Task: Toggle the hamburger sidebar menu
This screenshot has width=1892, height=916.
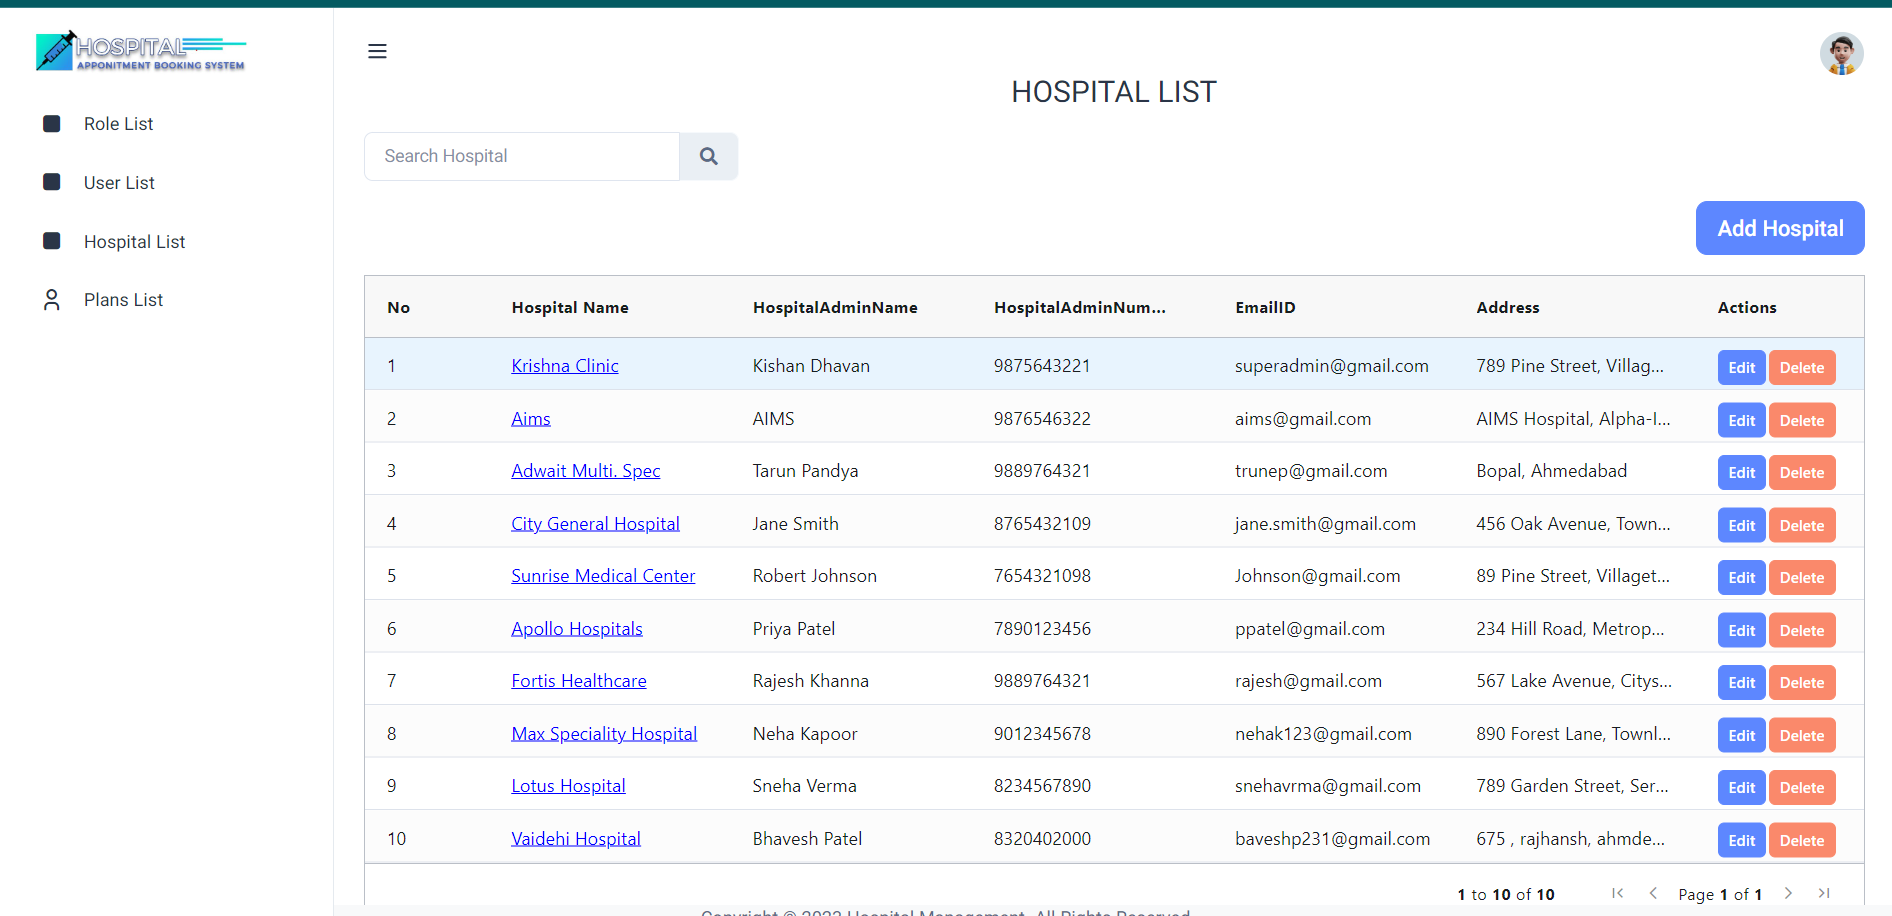Action: tap(377, 51)
